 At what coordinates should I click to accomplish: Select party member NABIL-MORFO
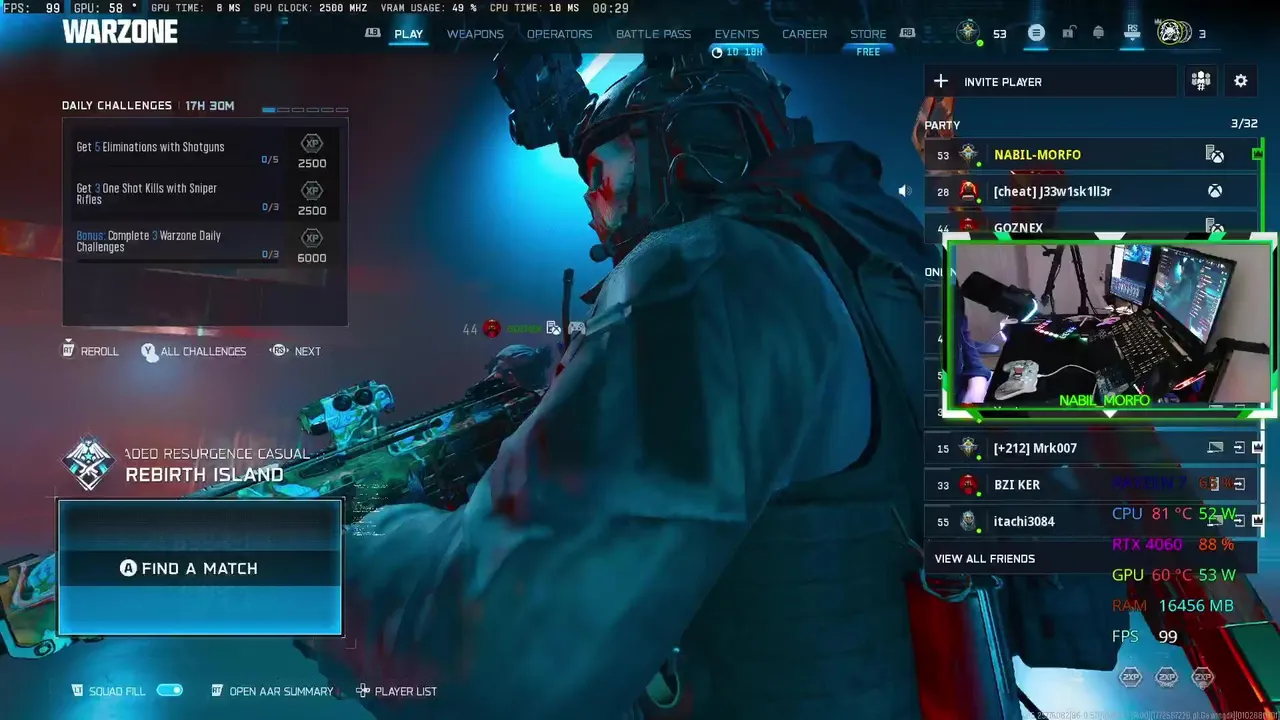pyautogui.click(x=1090, y=155)
